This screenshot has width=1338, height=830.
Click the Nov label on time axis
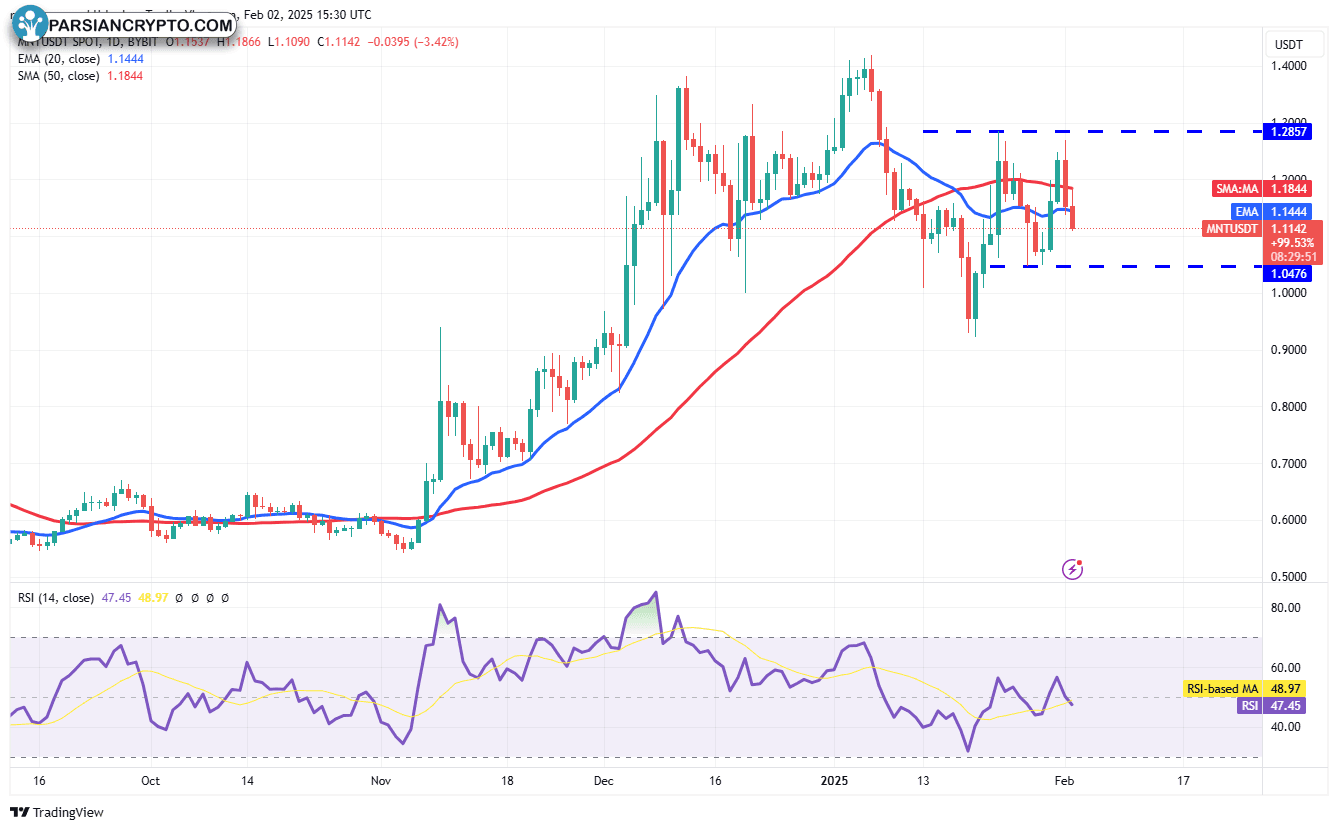[x=381, y=782]
